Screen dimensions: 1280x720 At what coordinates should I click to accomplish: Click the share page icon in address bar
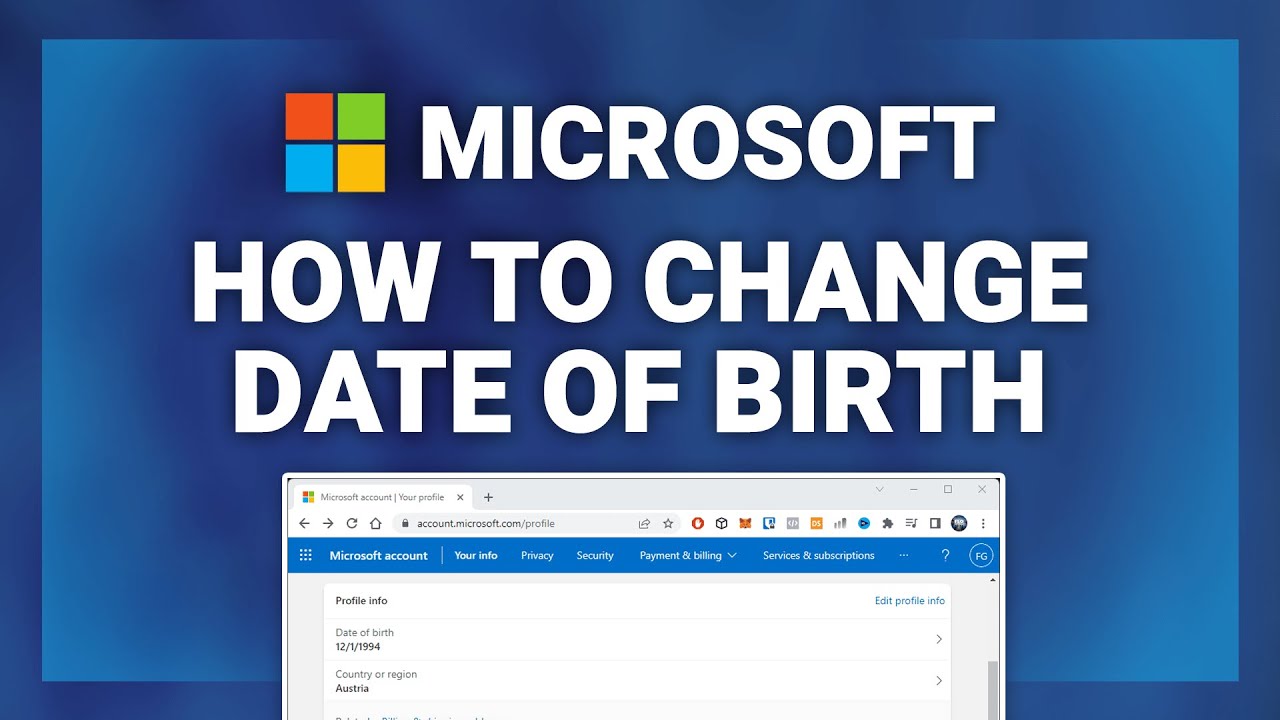644,523
